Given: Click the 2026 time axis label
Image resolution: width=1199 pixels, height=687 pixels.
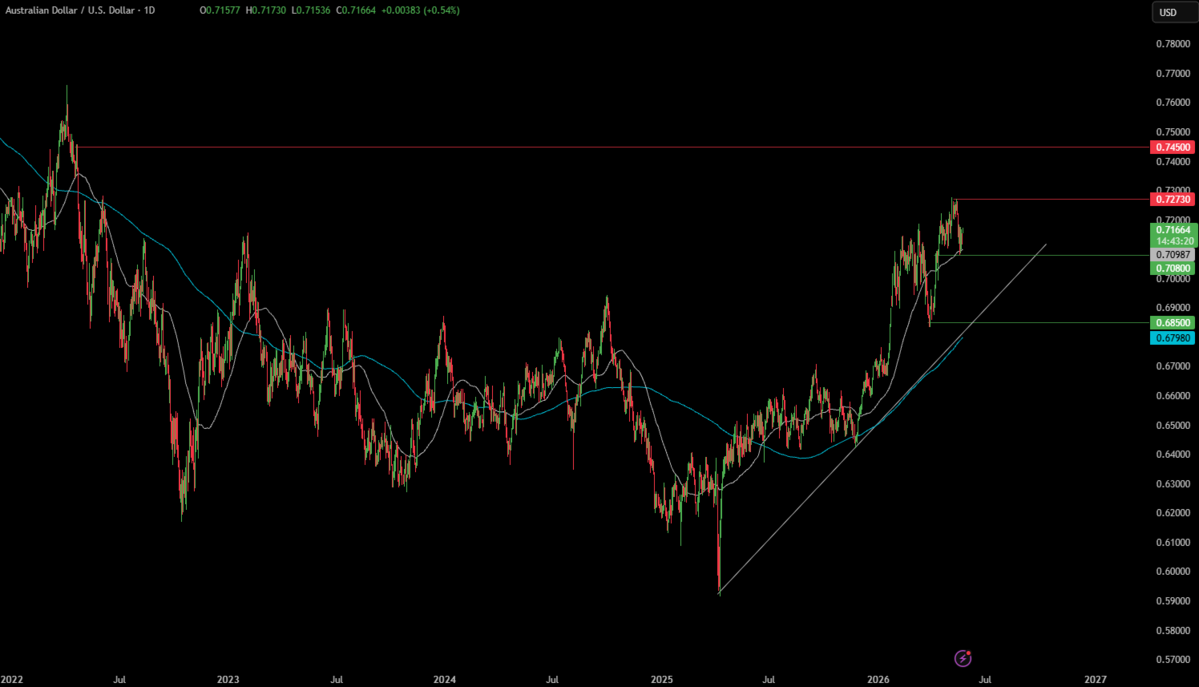Looking at the screenshot, I should pyautogui.click(x=879, y=679).
